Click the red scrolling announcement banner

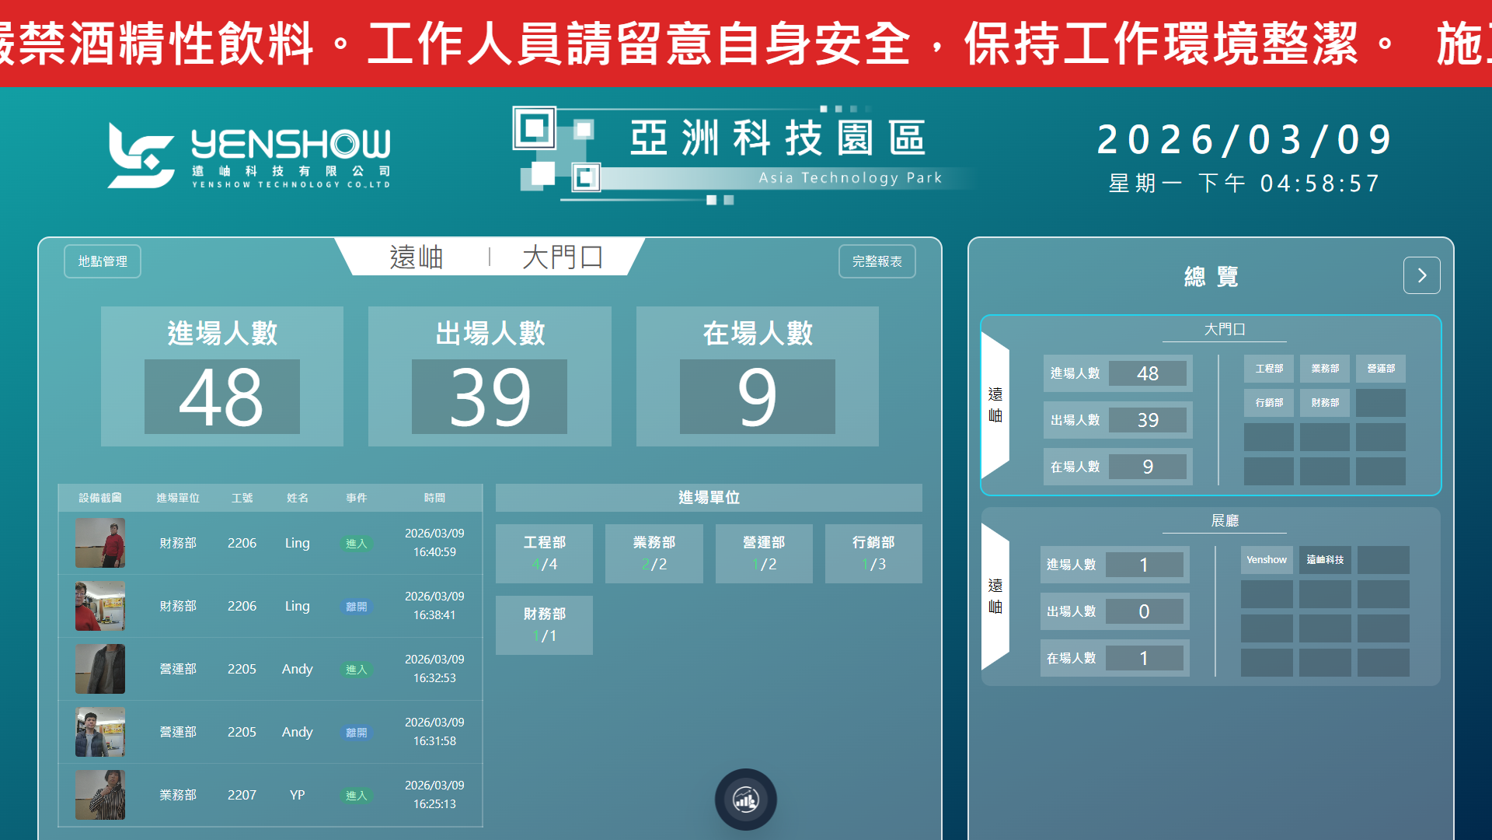(746, 44)
